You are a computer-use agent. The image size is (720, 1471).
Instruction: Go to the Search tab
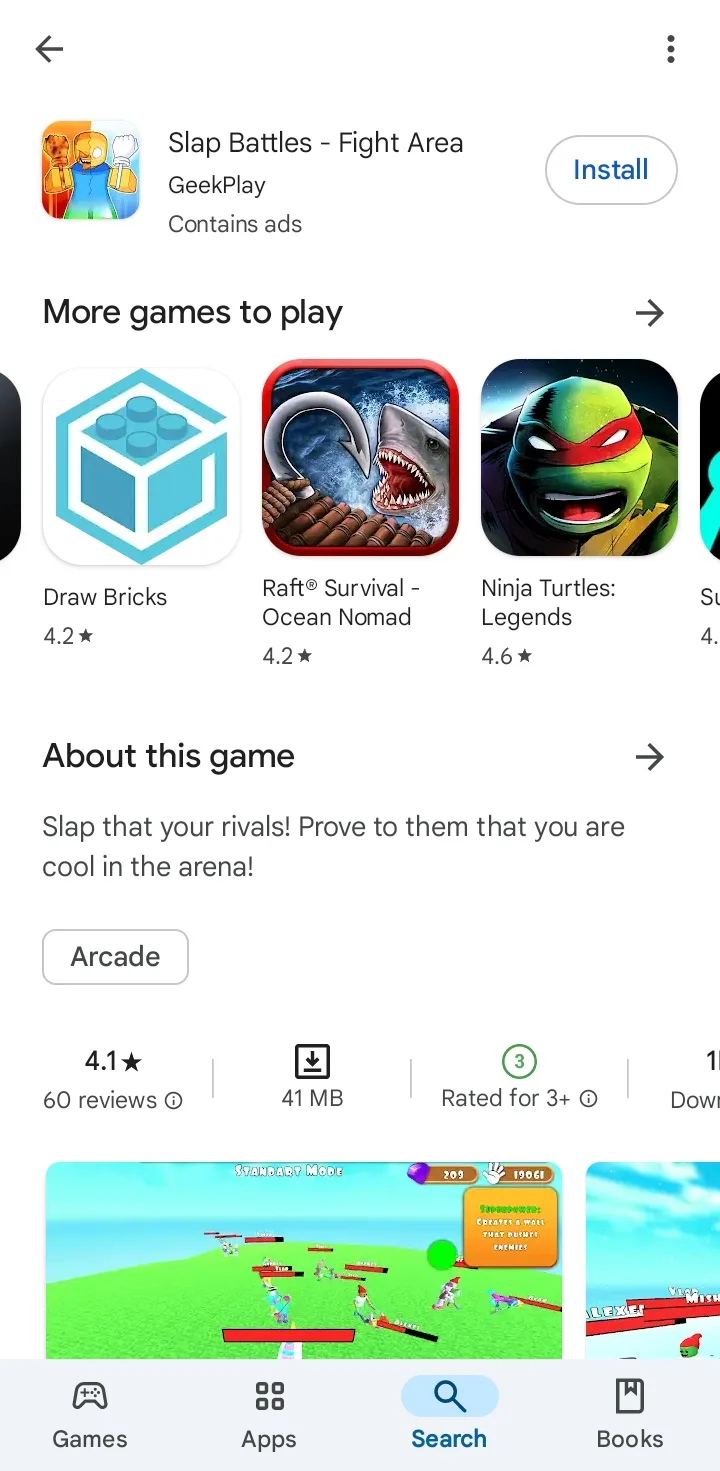pos(449,1415)
